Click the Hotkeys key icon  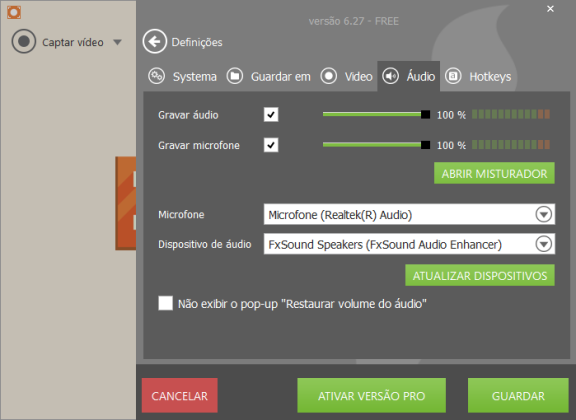click(x=453, y=76)
